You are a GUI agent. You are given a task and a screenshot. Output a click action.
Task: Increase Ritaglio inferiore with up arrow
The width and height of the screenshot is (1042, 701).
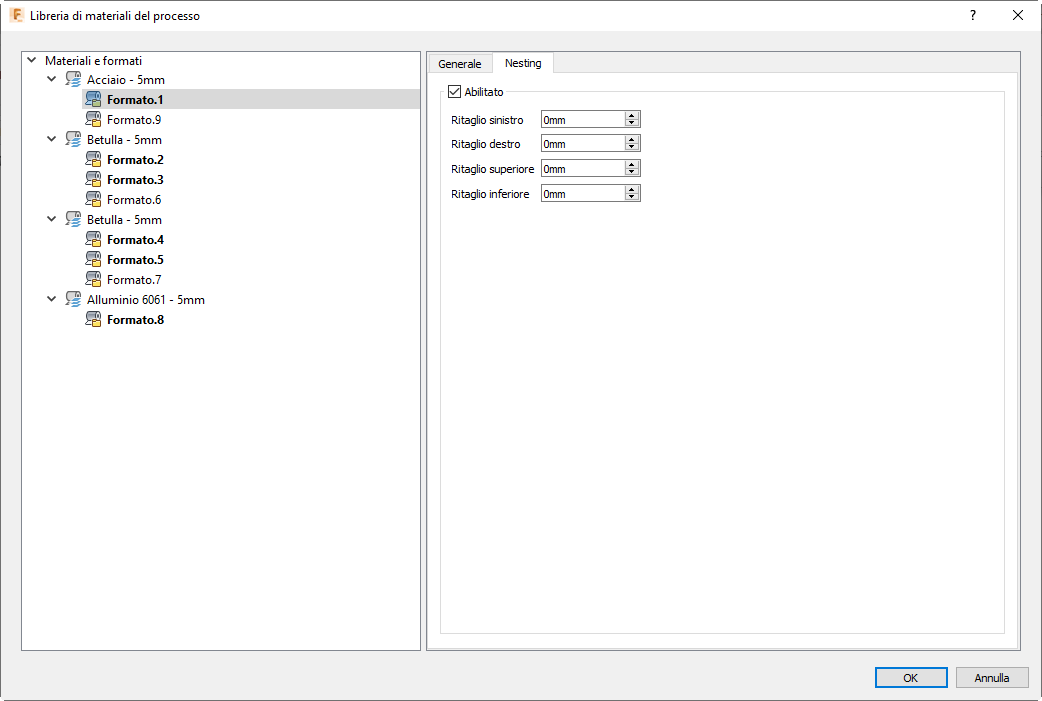pos(632,189)
